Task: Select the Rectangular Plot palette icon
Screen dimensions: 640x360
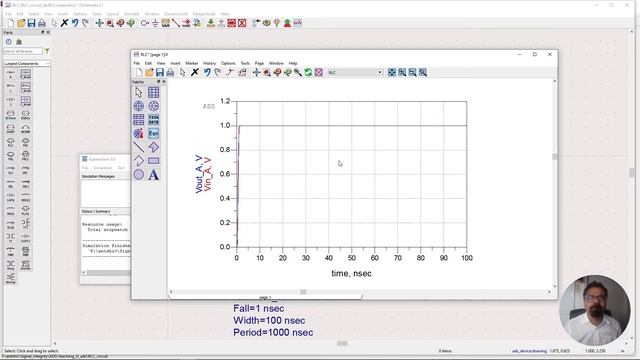Action: click(153, 92)
